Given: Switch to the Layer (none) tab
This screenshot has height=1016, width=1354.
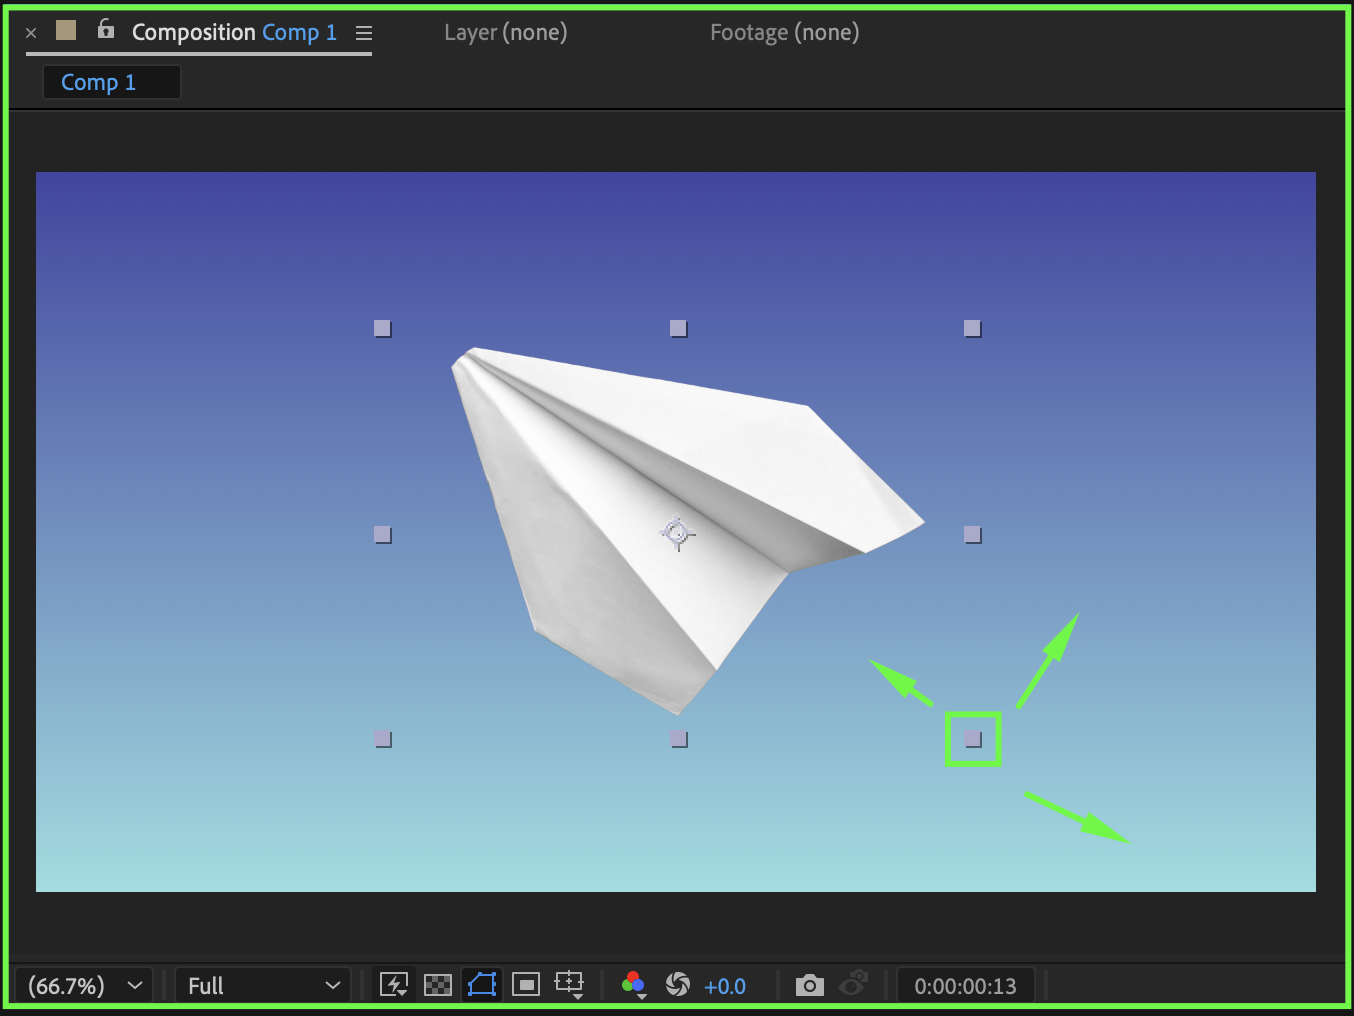Looking at the screenshot, I should click(x=505, y=32).
